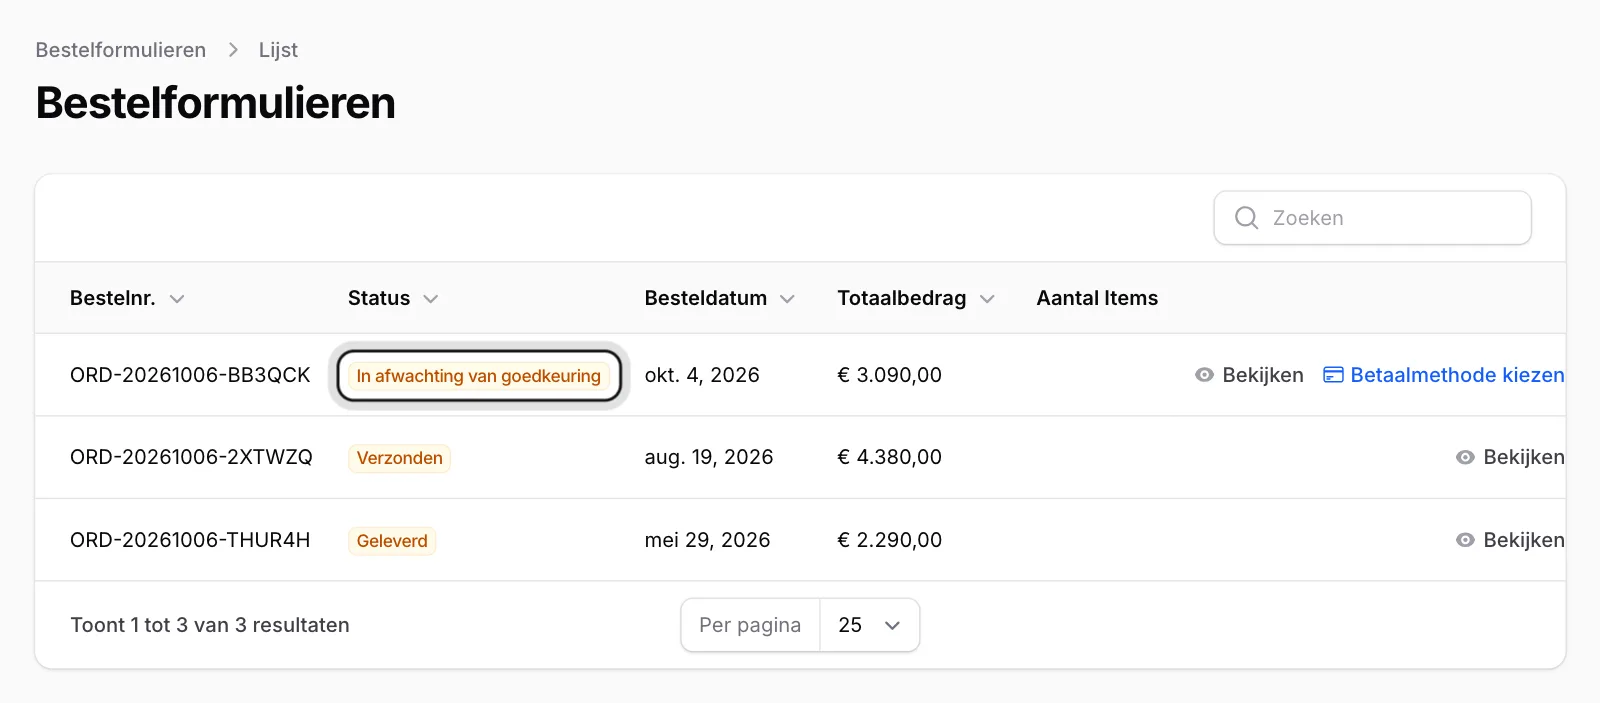The image size is (1600, 703).
Task: View order ORD-20261006-2XTWZQ via Bekijken
Action: 1511,457
